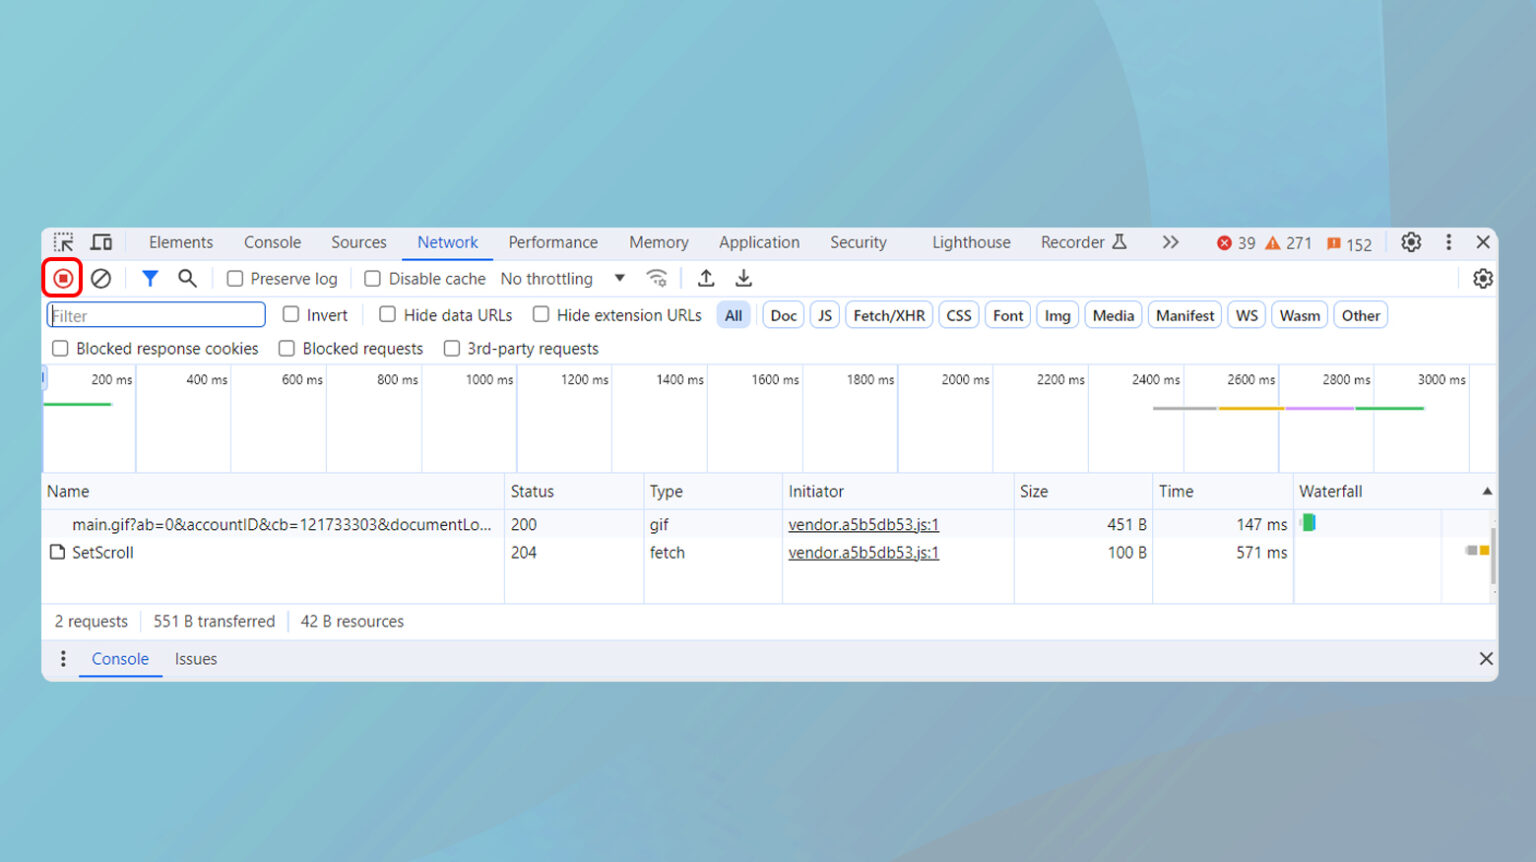Check the Hide data URLs option
This screenshot has width=1536, height=862.
387,314
